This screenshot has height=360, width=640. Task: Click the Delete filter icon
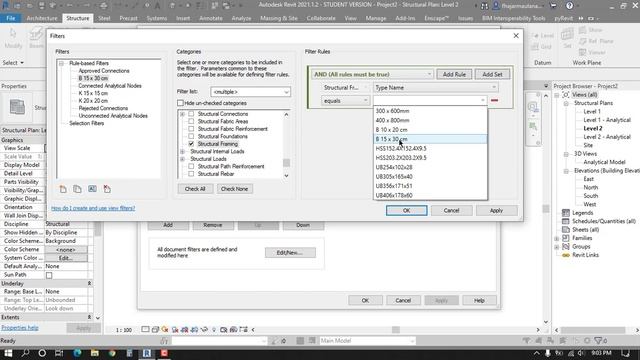(x=107, y=189)
